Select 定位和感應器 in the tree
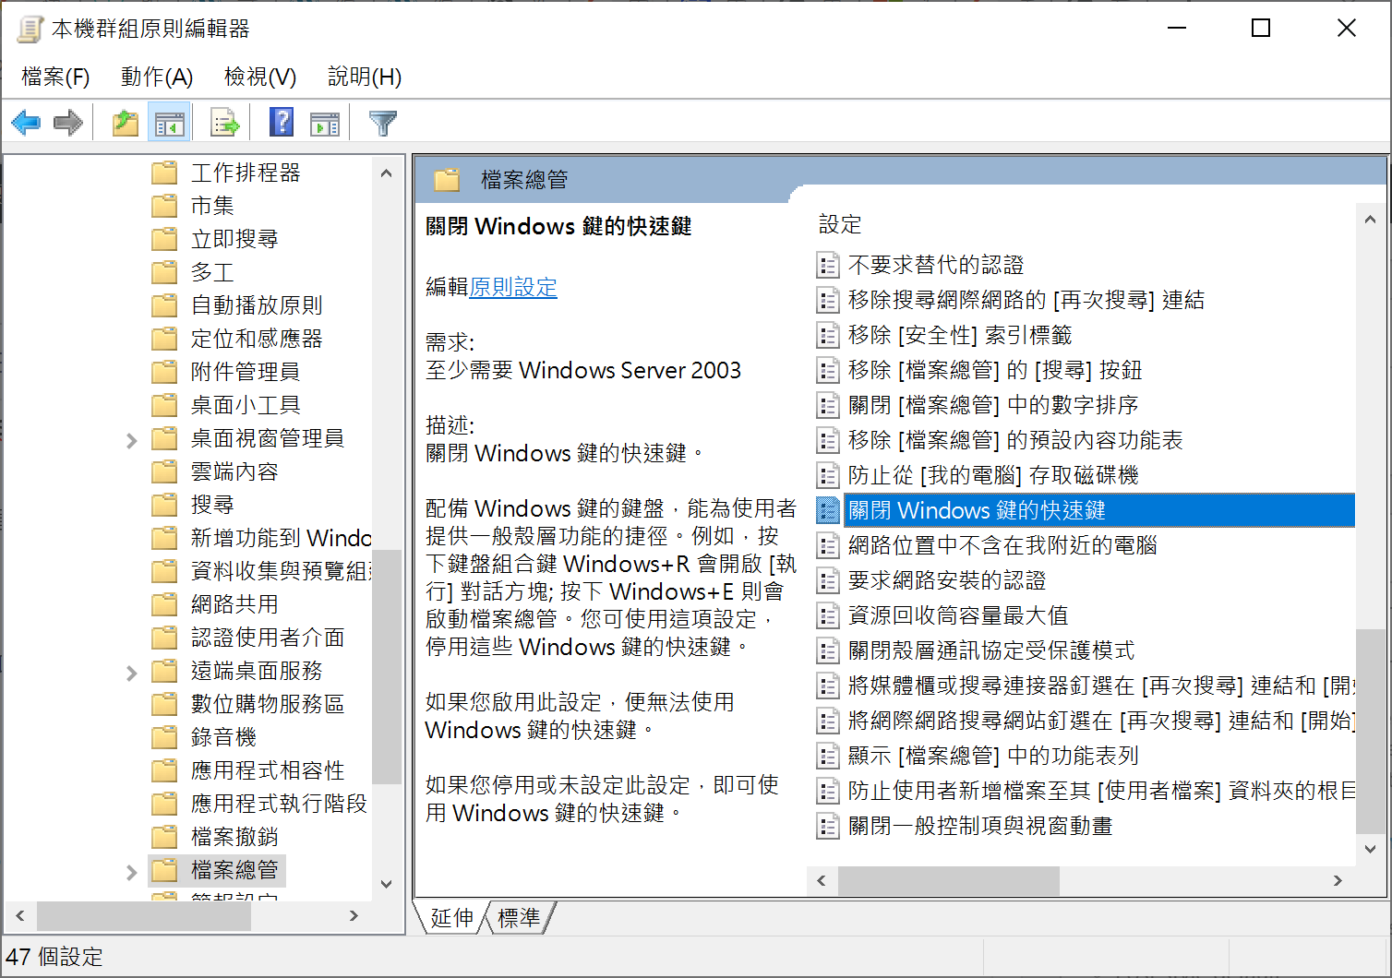Viewport: 1392px width, 978px height. [x=257, y=339]
